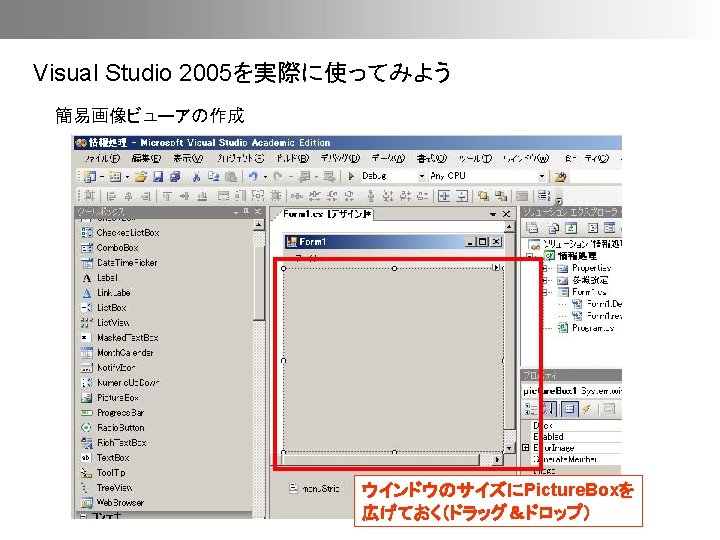Click the Cut scissors icon
This screenshot has width=720, height=540.
click(x=197, y=176)
